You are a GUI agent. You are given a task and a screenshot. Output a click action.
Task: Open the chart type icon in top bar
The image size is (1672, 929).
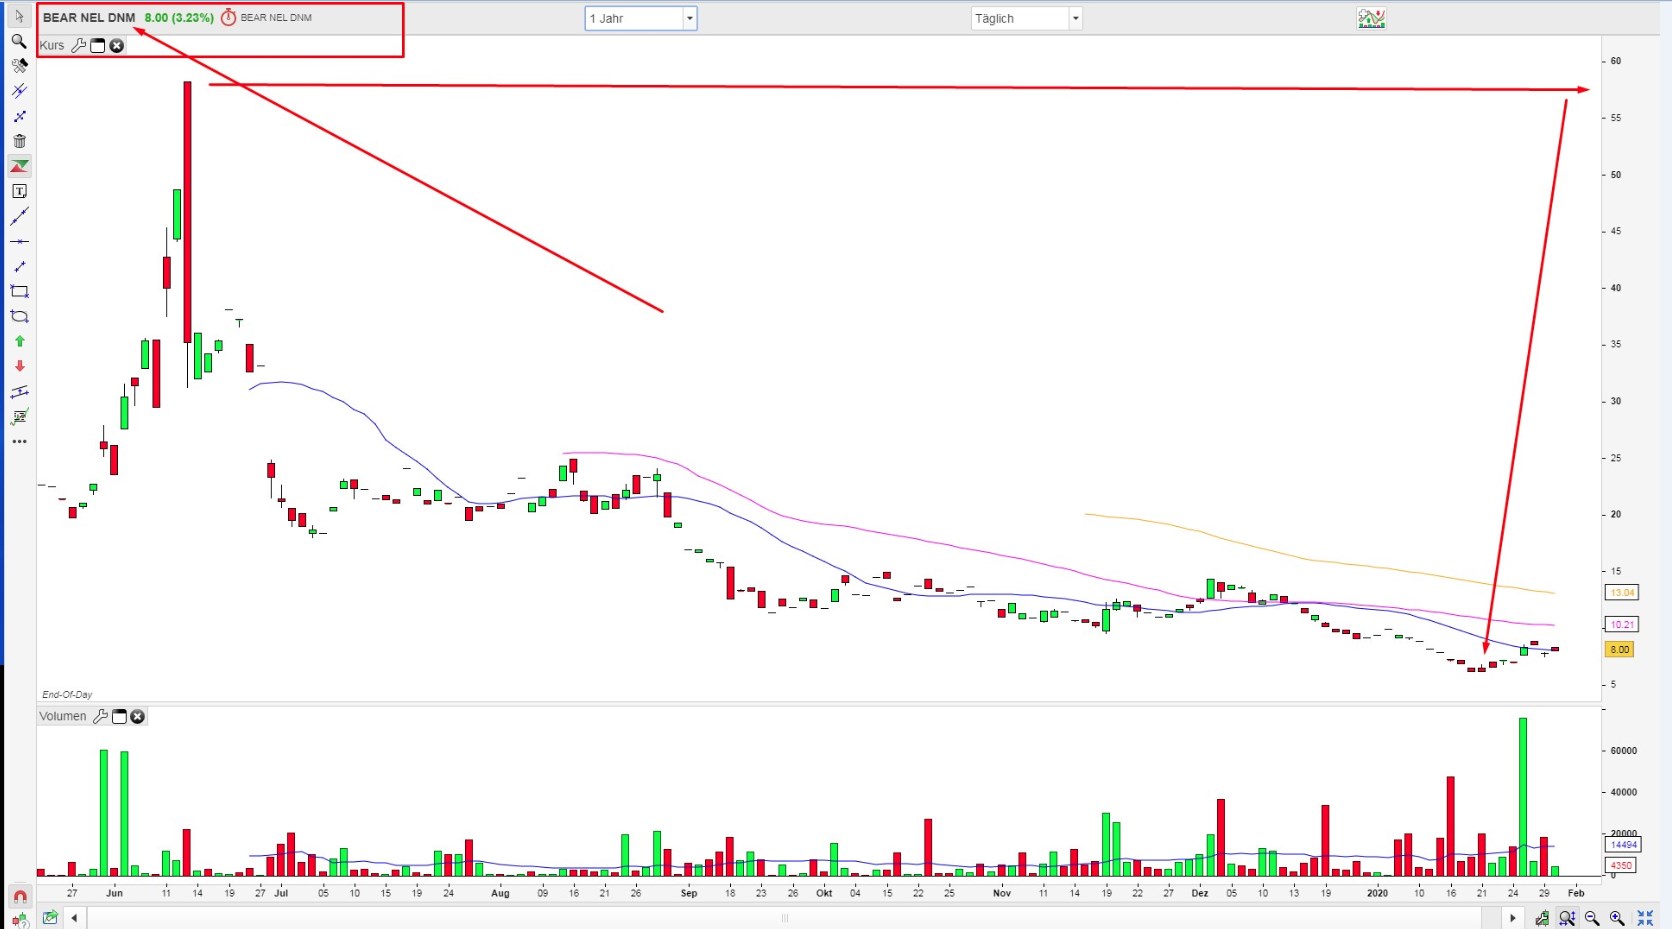click(x=1371, y=18)
